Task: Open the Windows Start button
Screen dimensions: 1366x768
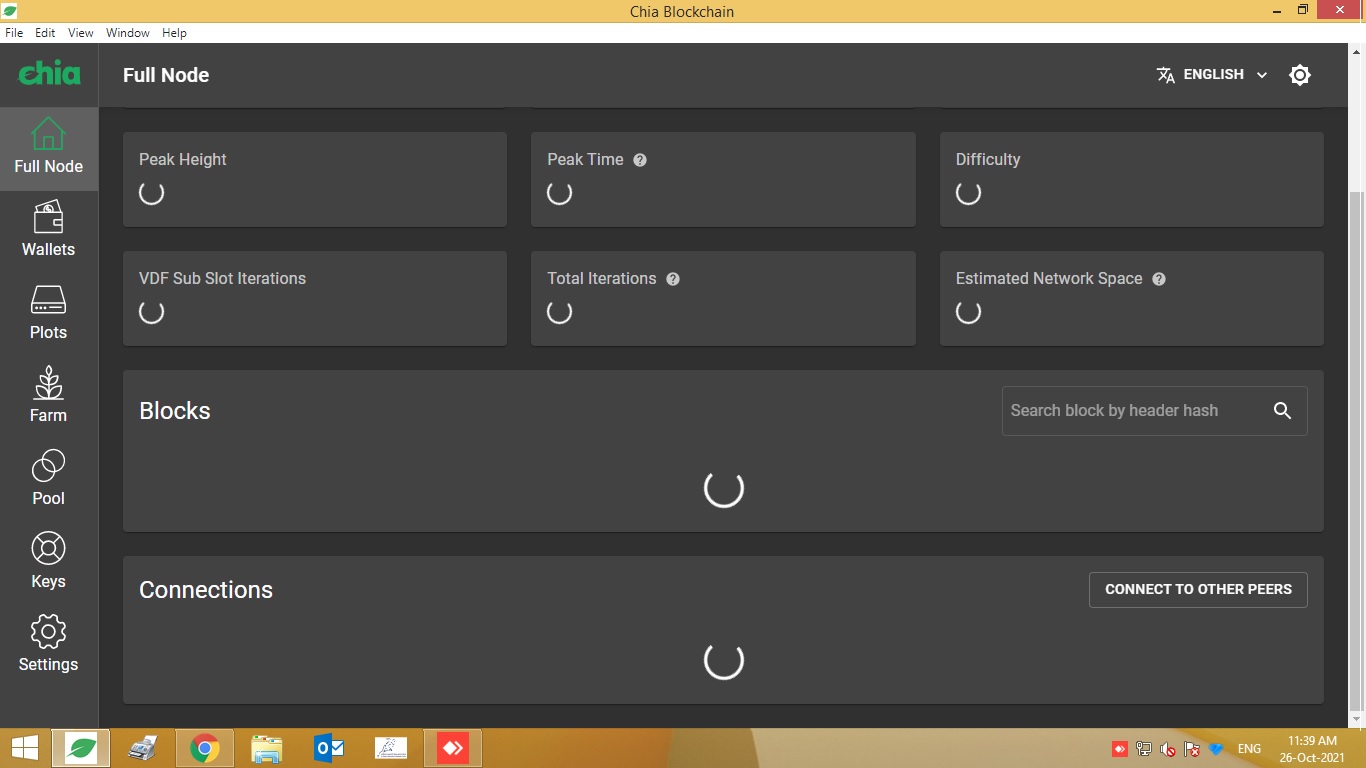Action: coord(24,748)
